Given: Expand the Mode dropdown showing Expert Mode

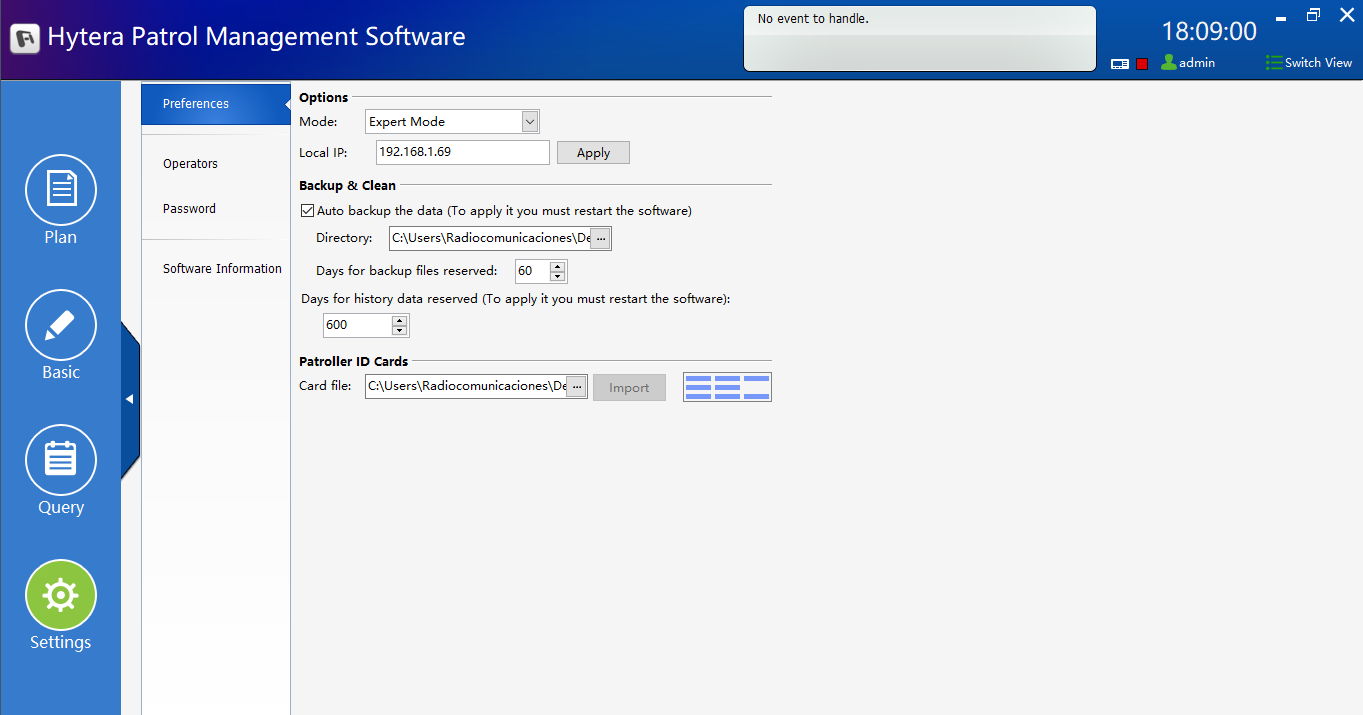Looking at the screenshot, I should pyautogui.click(x=530, y=122).
